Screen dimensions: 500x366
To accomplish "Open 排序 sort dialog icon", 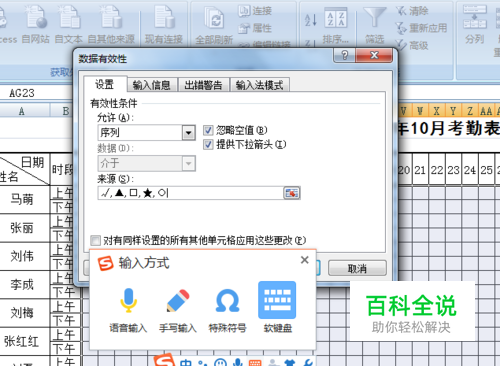I will (336, 26).
